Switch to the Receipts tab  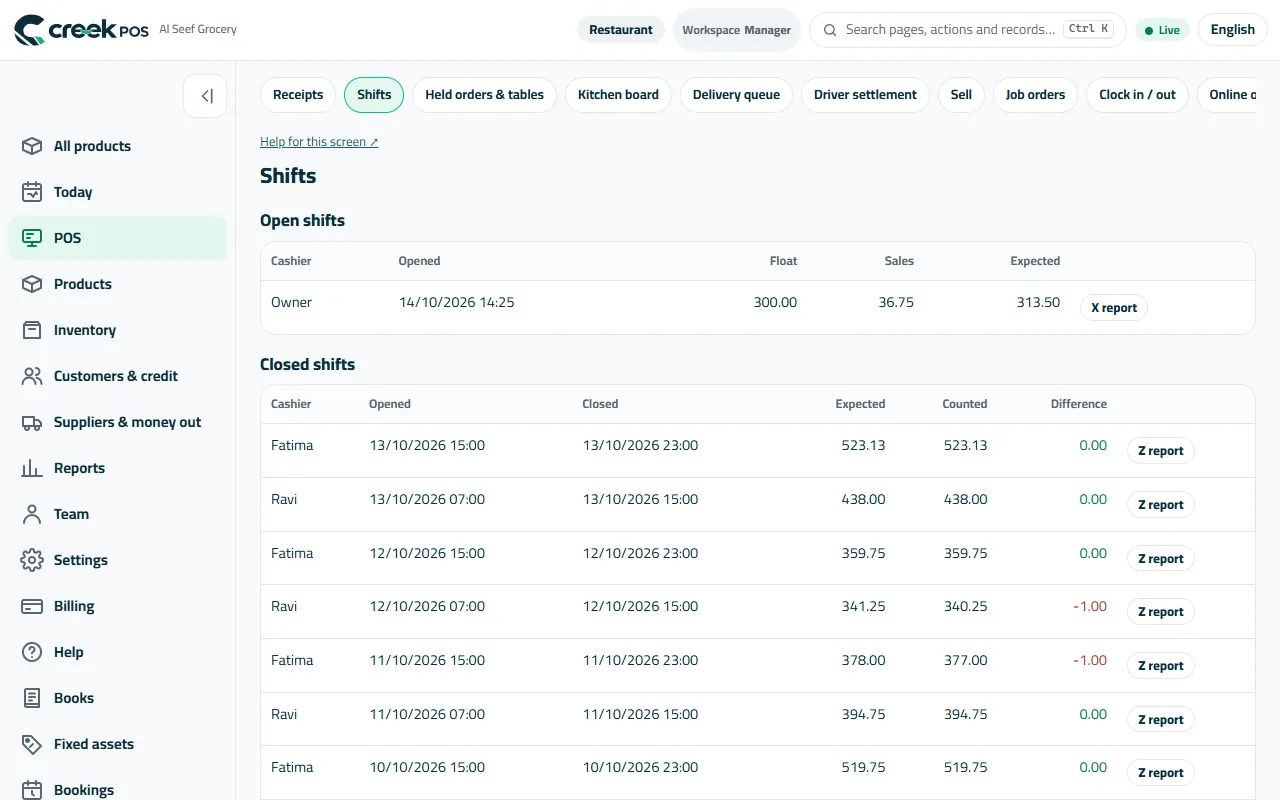click(298, 95)
